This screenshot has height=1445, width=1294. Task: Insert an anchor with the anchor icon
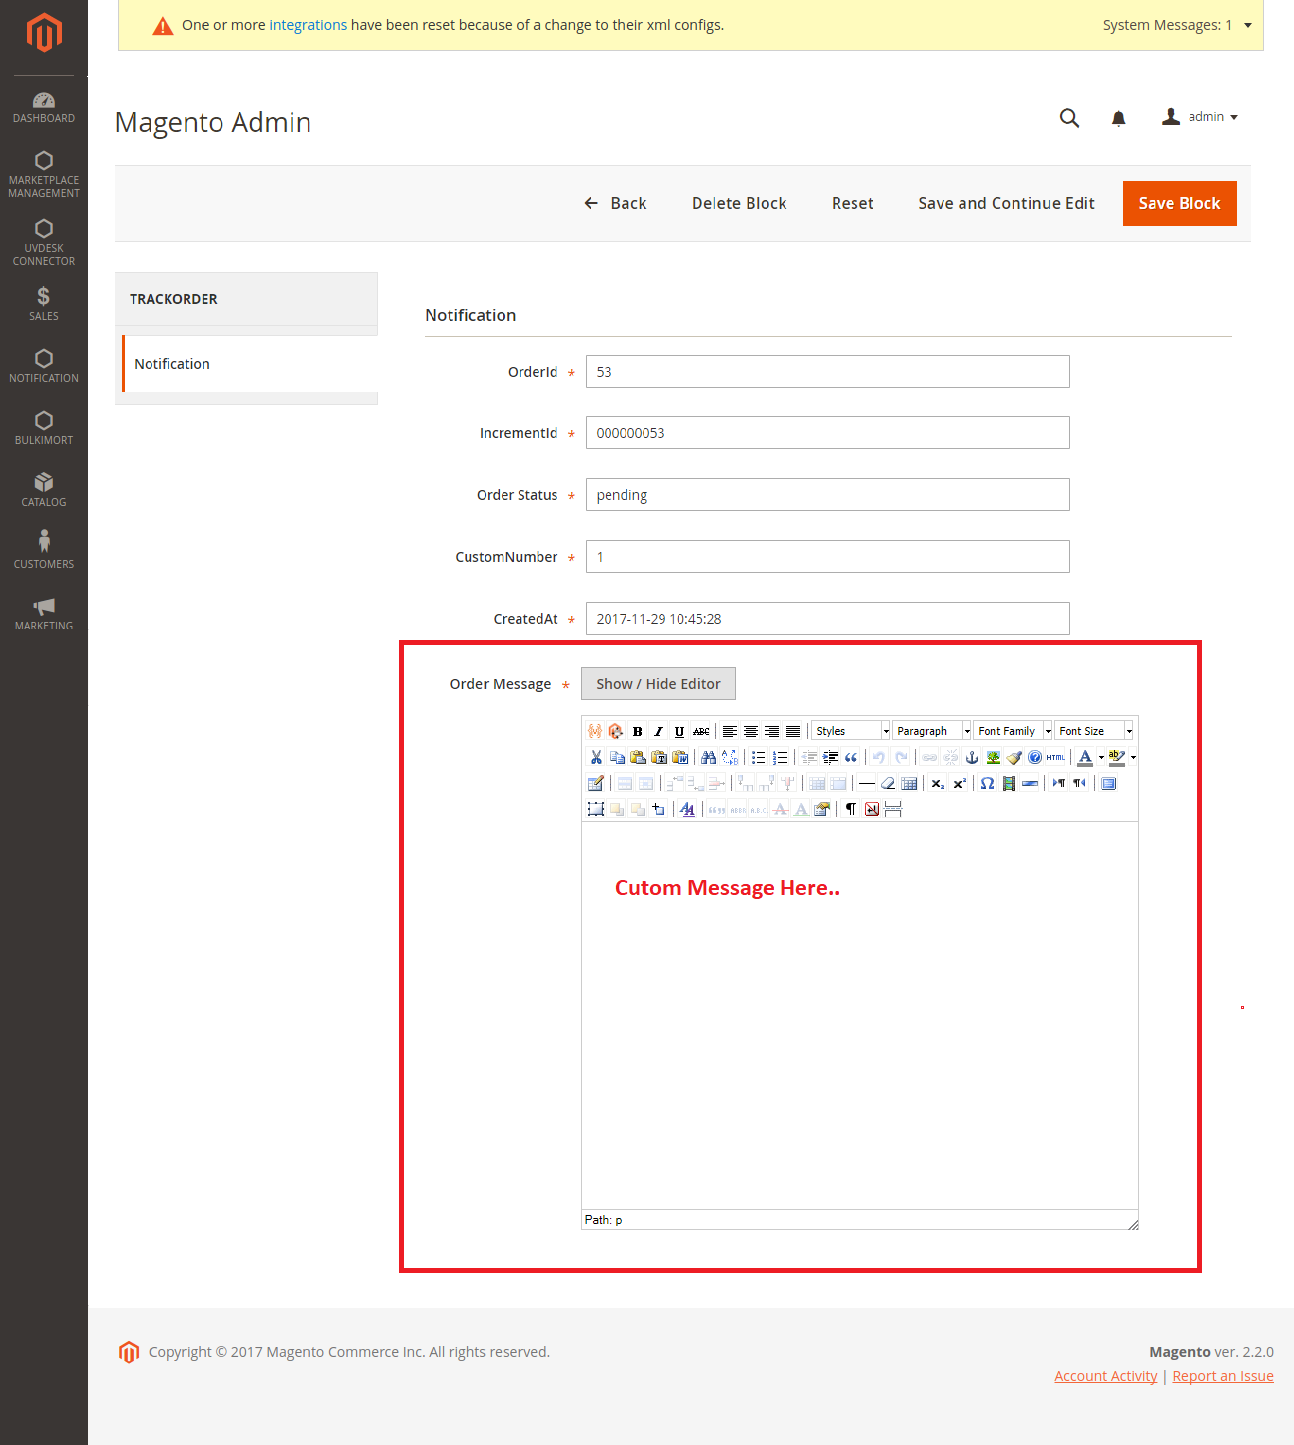pyautogui.click(x=972, y=758)
